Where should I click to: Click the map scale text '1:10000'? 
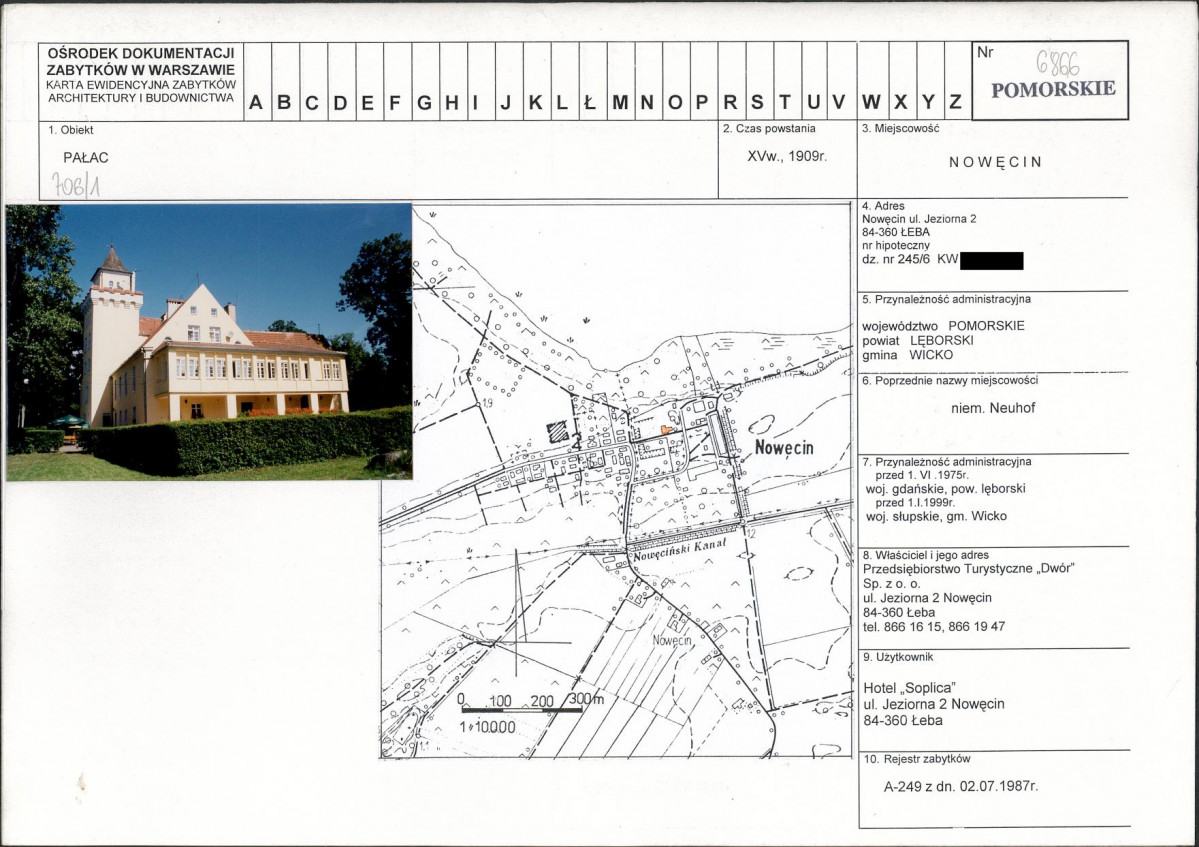[487, 727]
